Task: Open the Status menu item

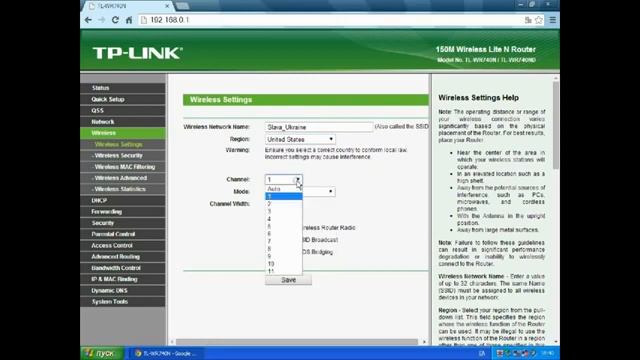Action: pos(123,88)
